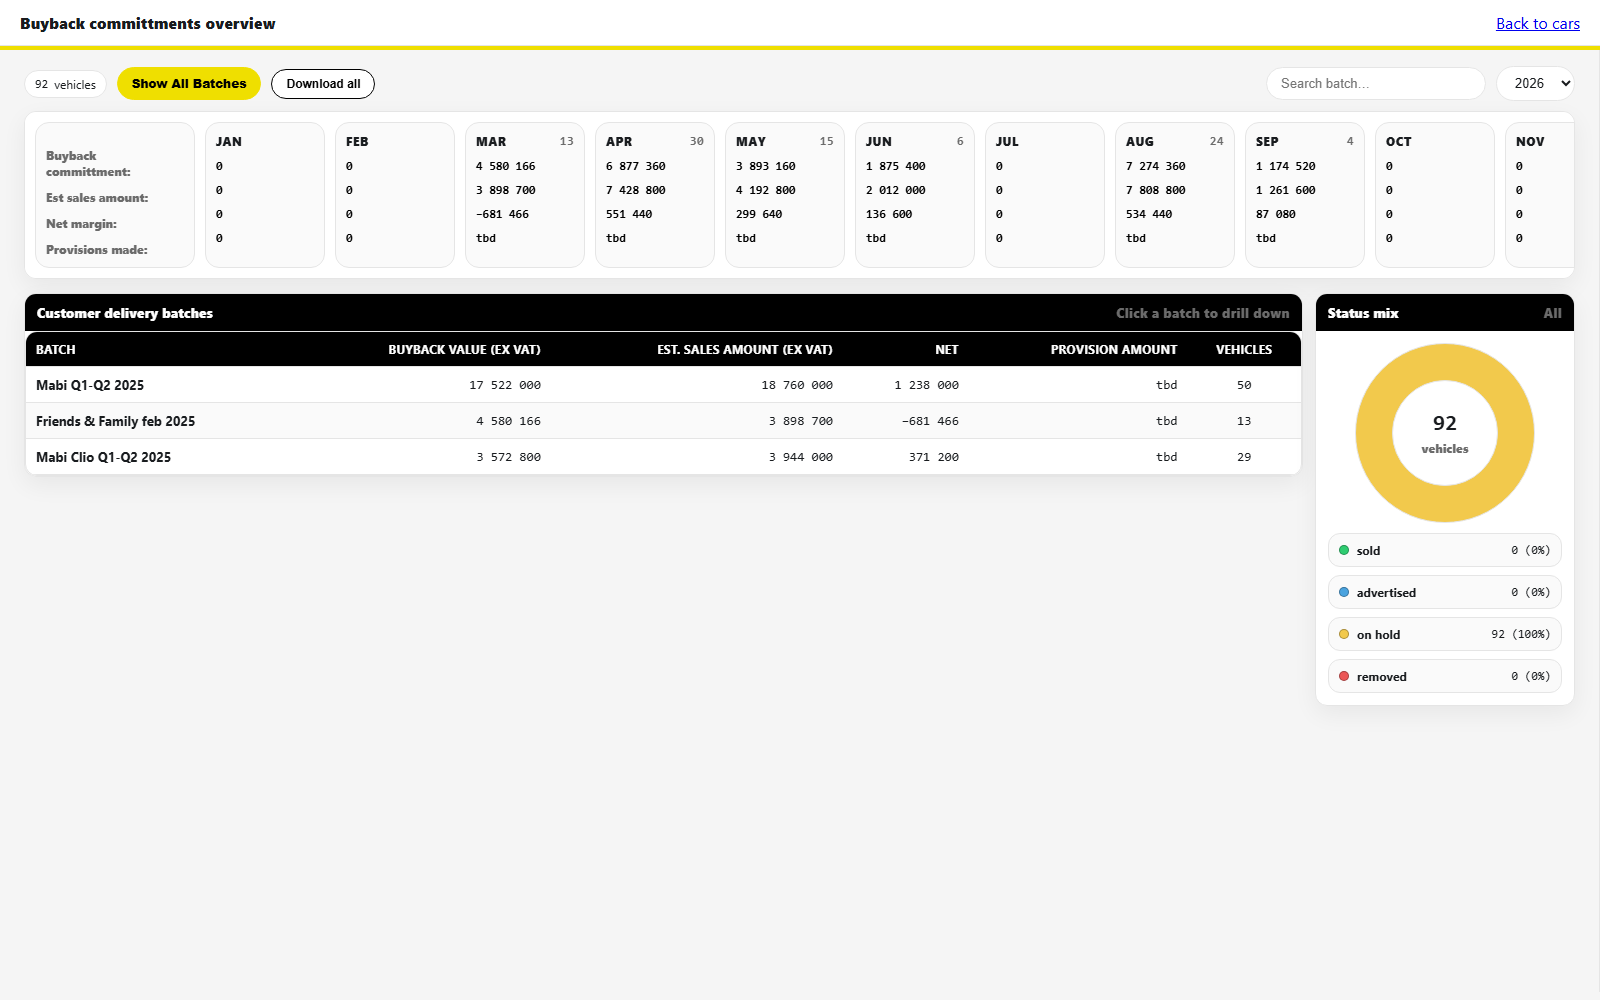Select the MAY month card
1600x1000 pixels.
(x=785, y=195)
